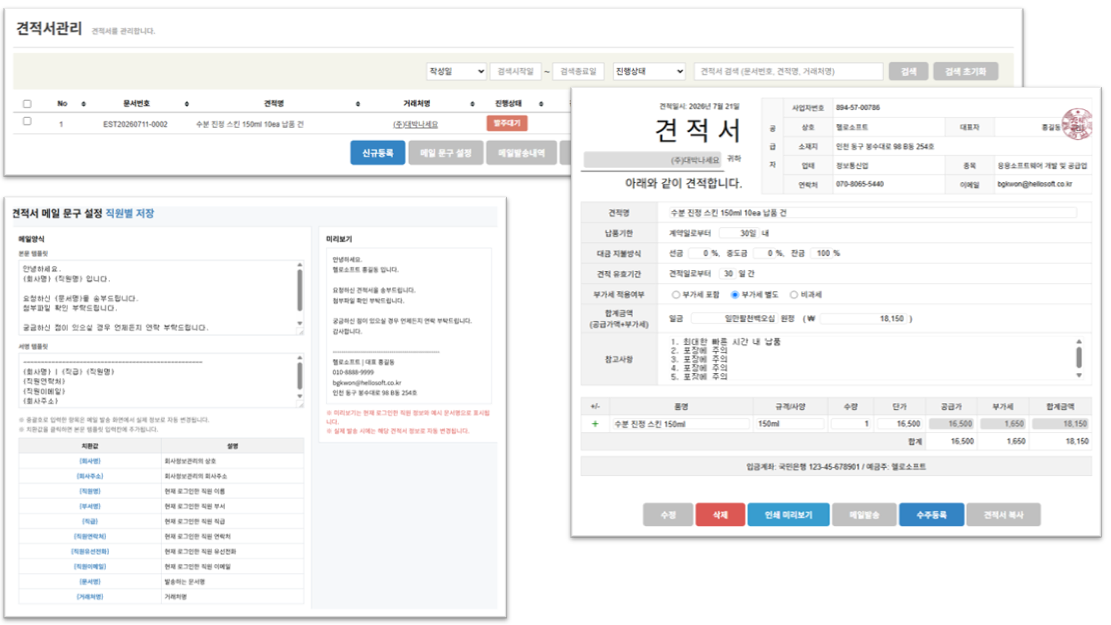Screen dimensions: 1111x625
Task: Click the 잔금 100 percent input
Action: [x=820, y=253]
